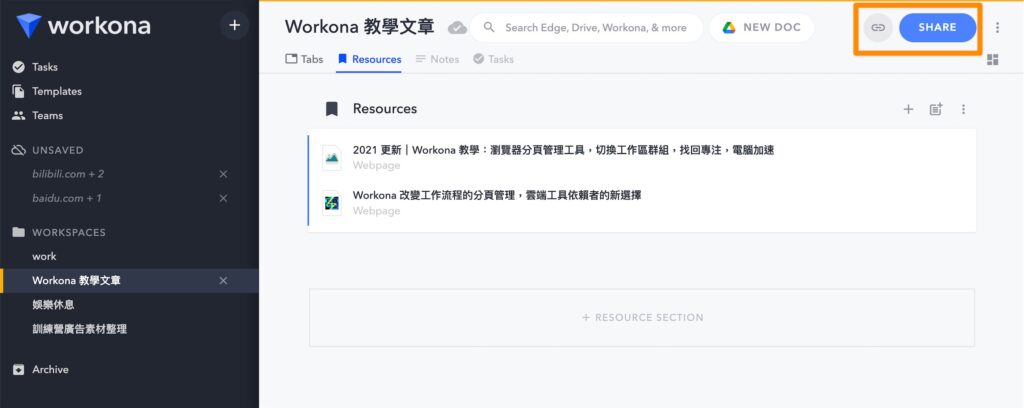Viewport: 1024px width, 408px height.
Task: Add a resource with plus icon
Action: click(908, 109)
